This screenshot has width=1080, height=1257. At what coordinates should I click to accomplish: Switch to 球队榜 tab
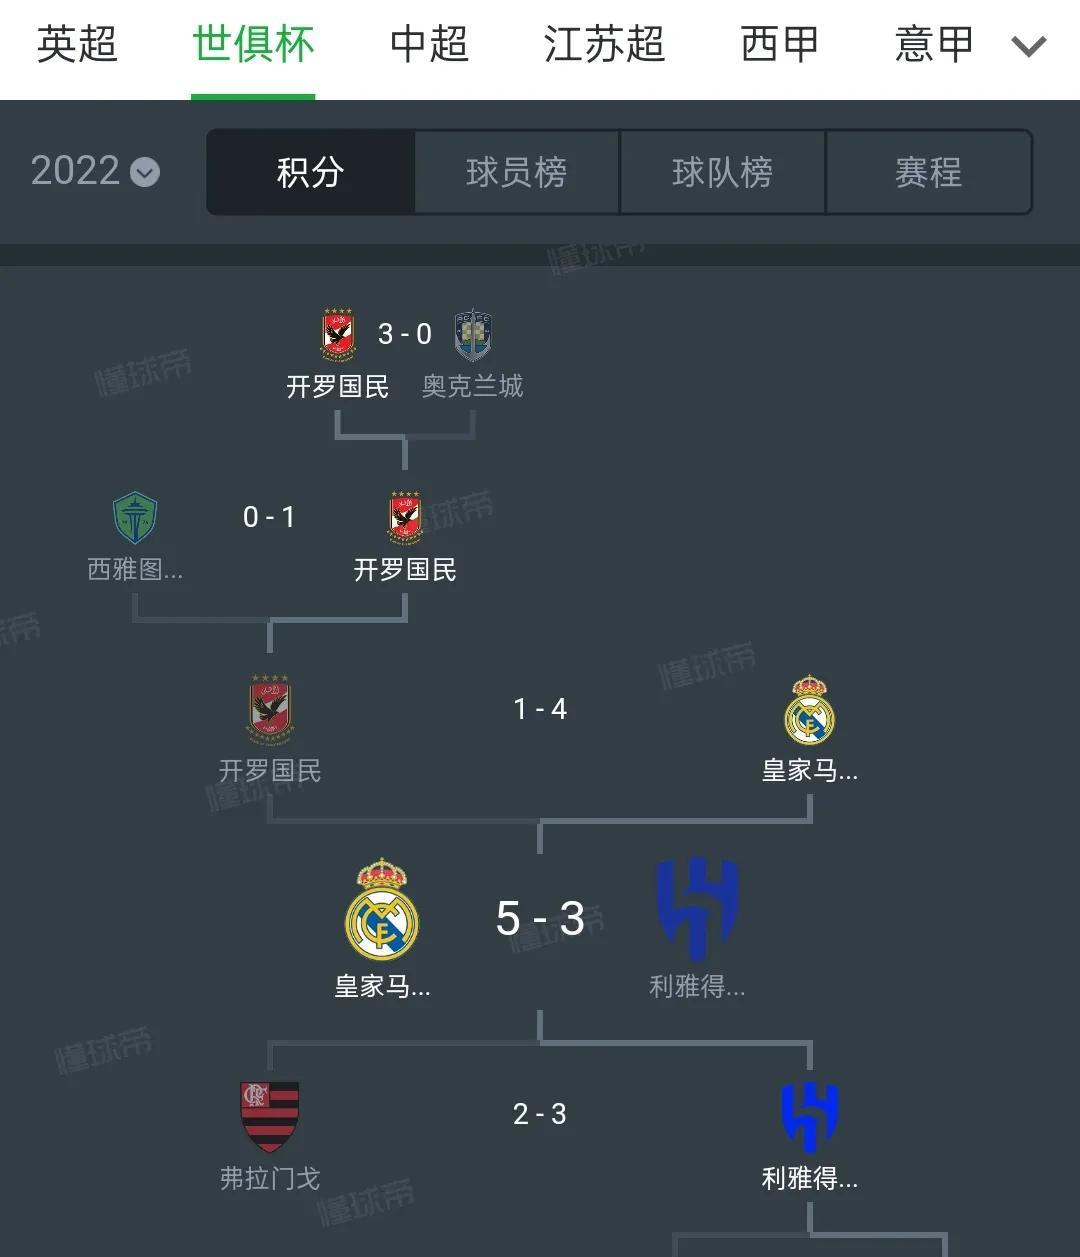point(722,172)
